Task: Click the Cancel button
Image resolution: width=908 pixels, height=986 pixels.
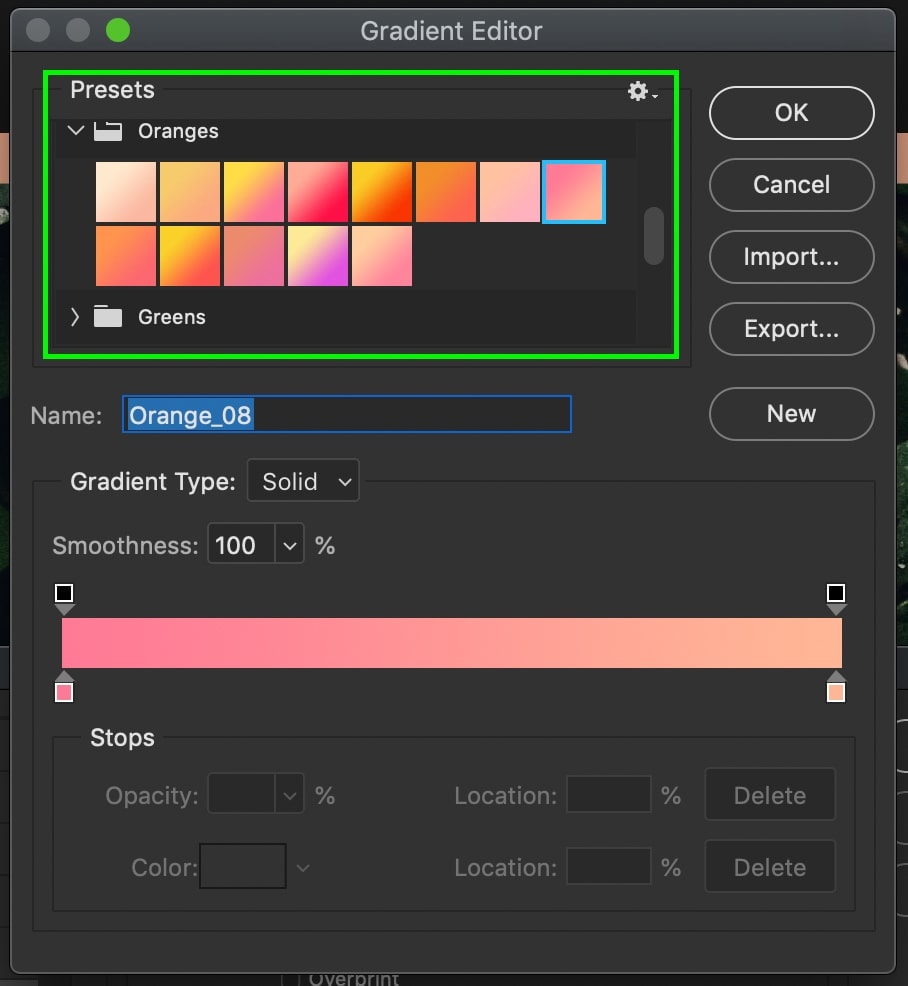Action: [792, 185]
